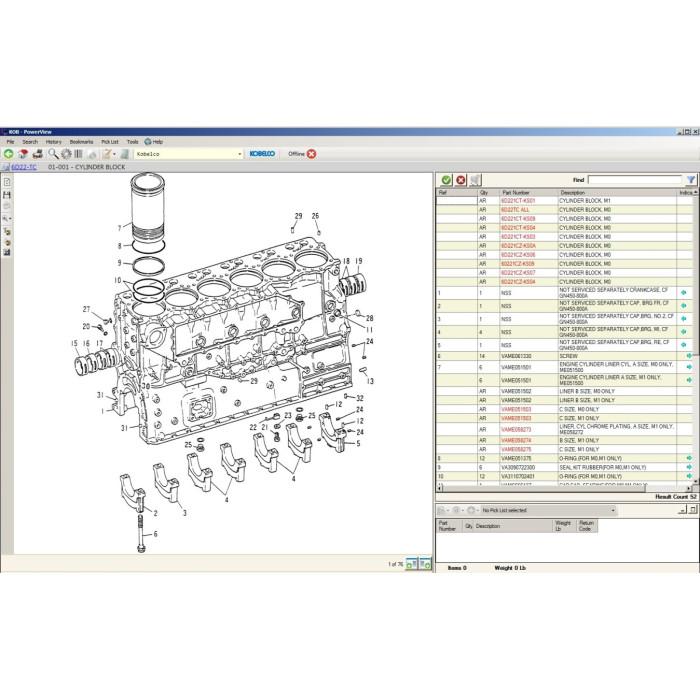
Task: Click the green back arrow in toolbar
Action: coord(8,154)
